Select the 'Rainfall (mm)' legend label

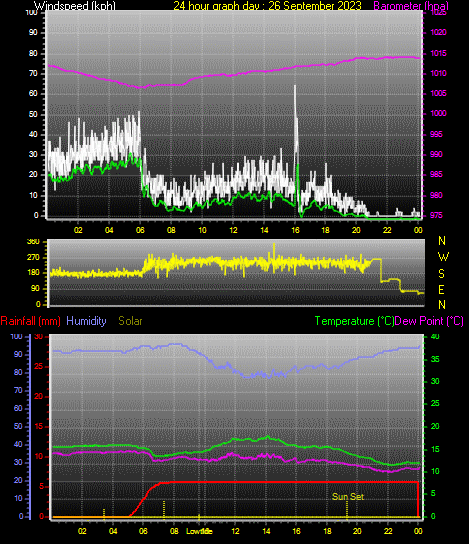[x=31, y=321]
